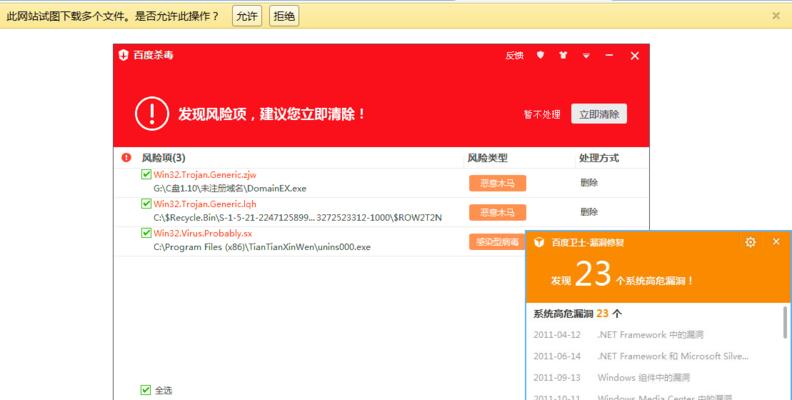Image resolution: width=792 pixels, height=400 pixels.
Task: Open the skin (shirt) icon in title bar
Action: pyautogui.click(x=563, y=55)
